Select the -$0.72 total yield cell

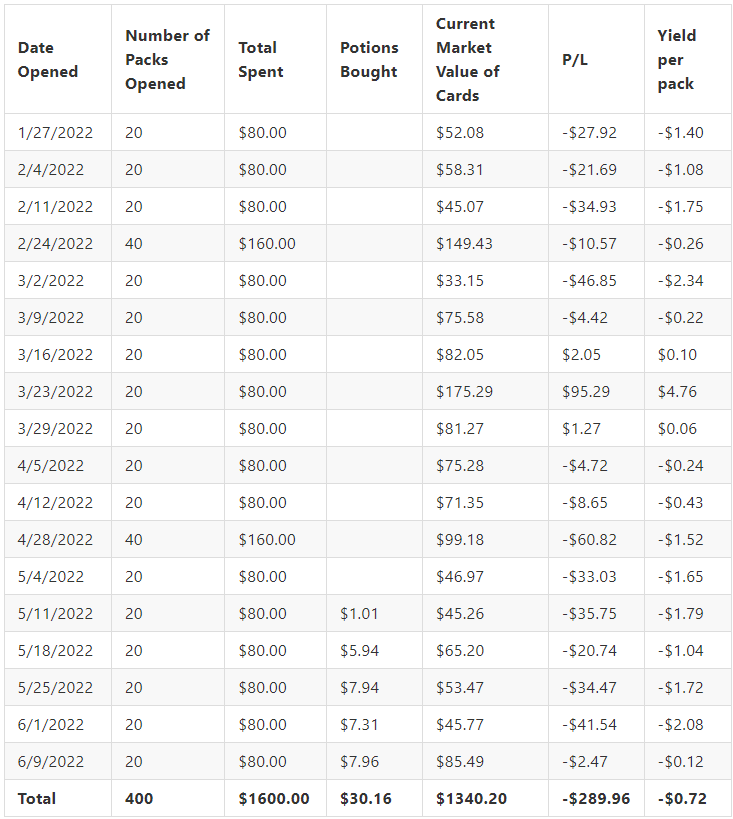[x=688, y=799]
